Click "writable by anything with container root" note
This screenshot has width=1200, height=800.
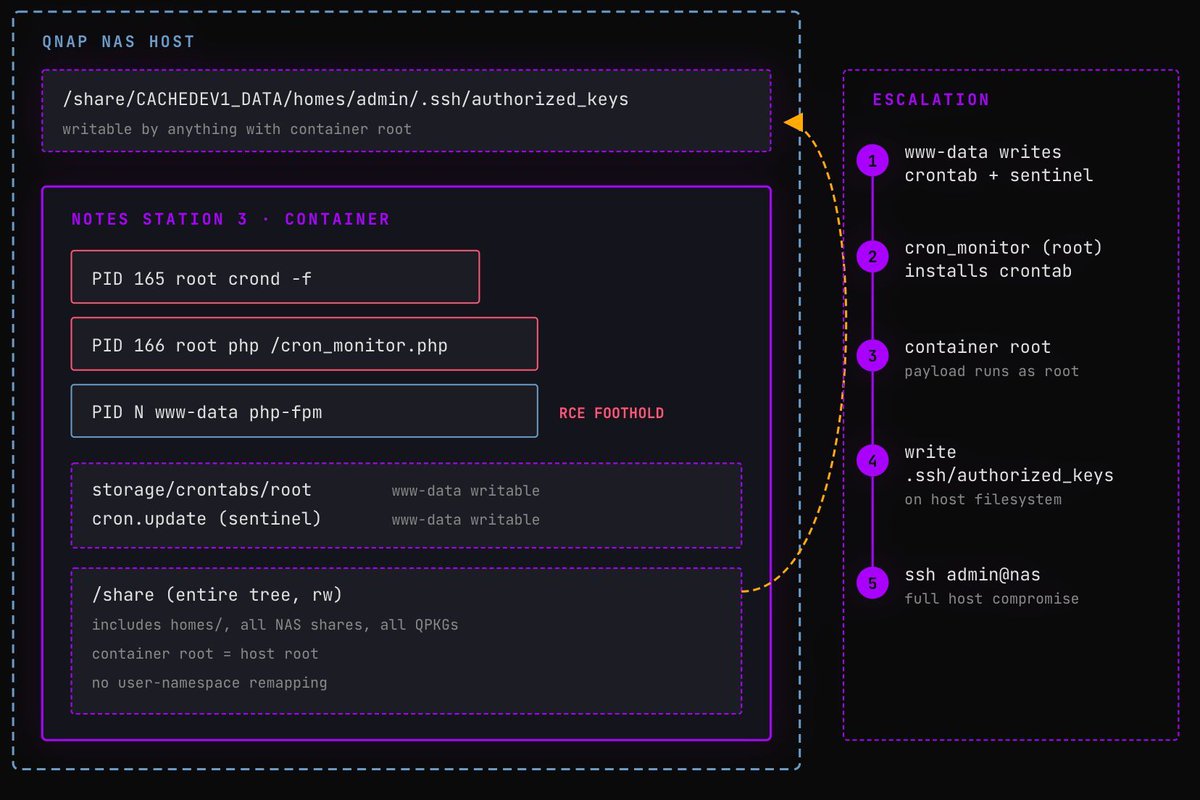[x=237, y=129]
